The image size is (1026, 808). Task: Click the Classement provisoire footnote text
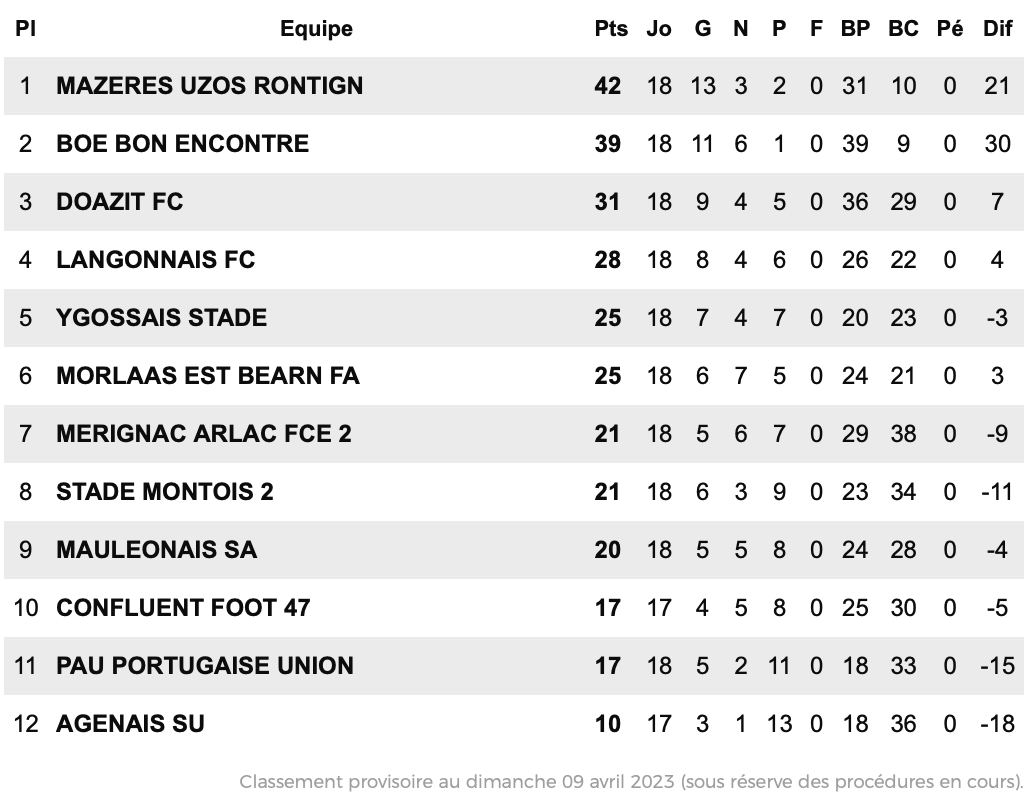tap(631, 782)
